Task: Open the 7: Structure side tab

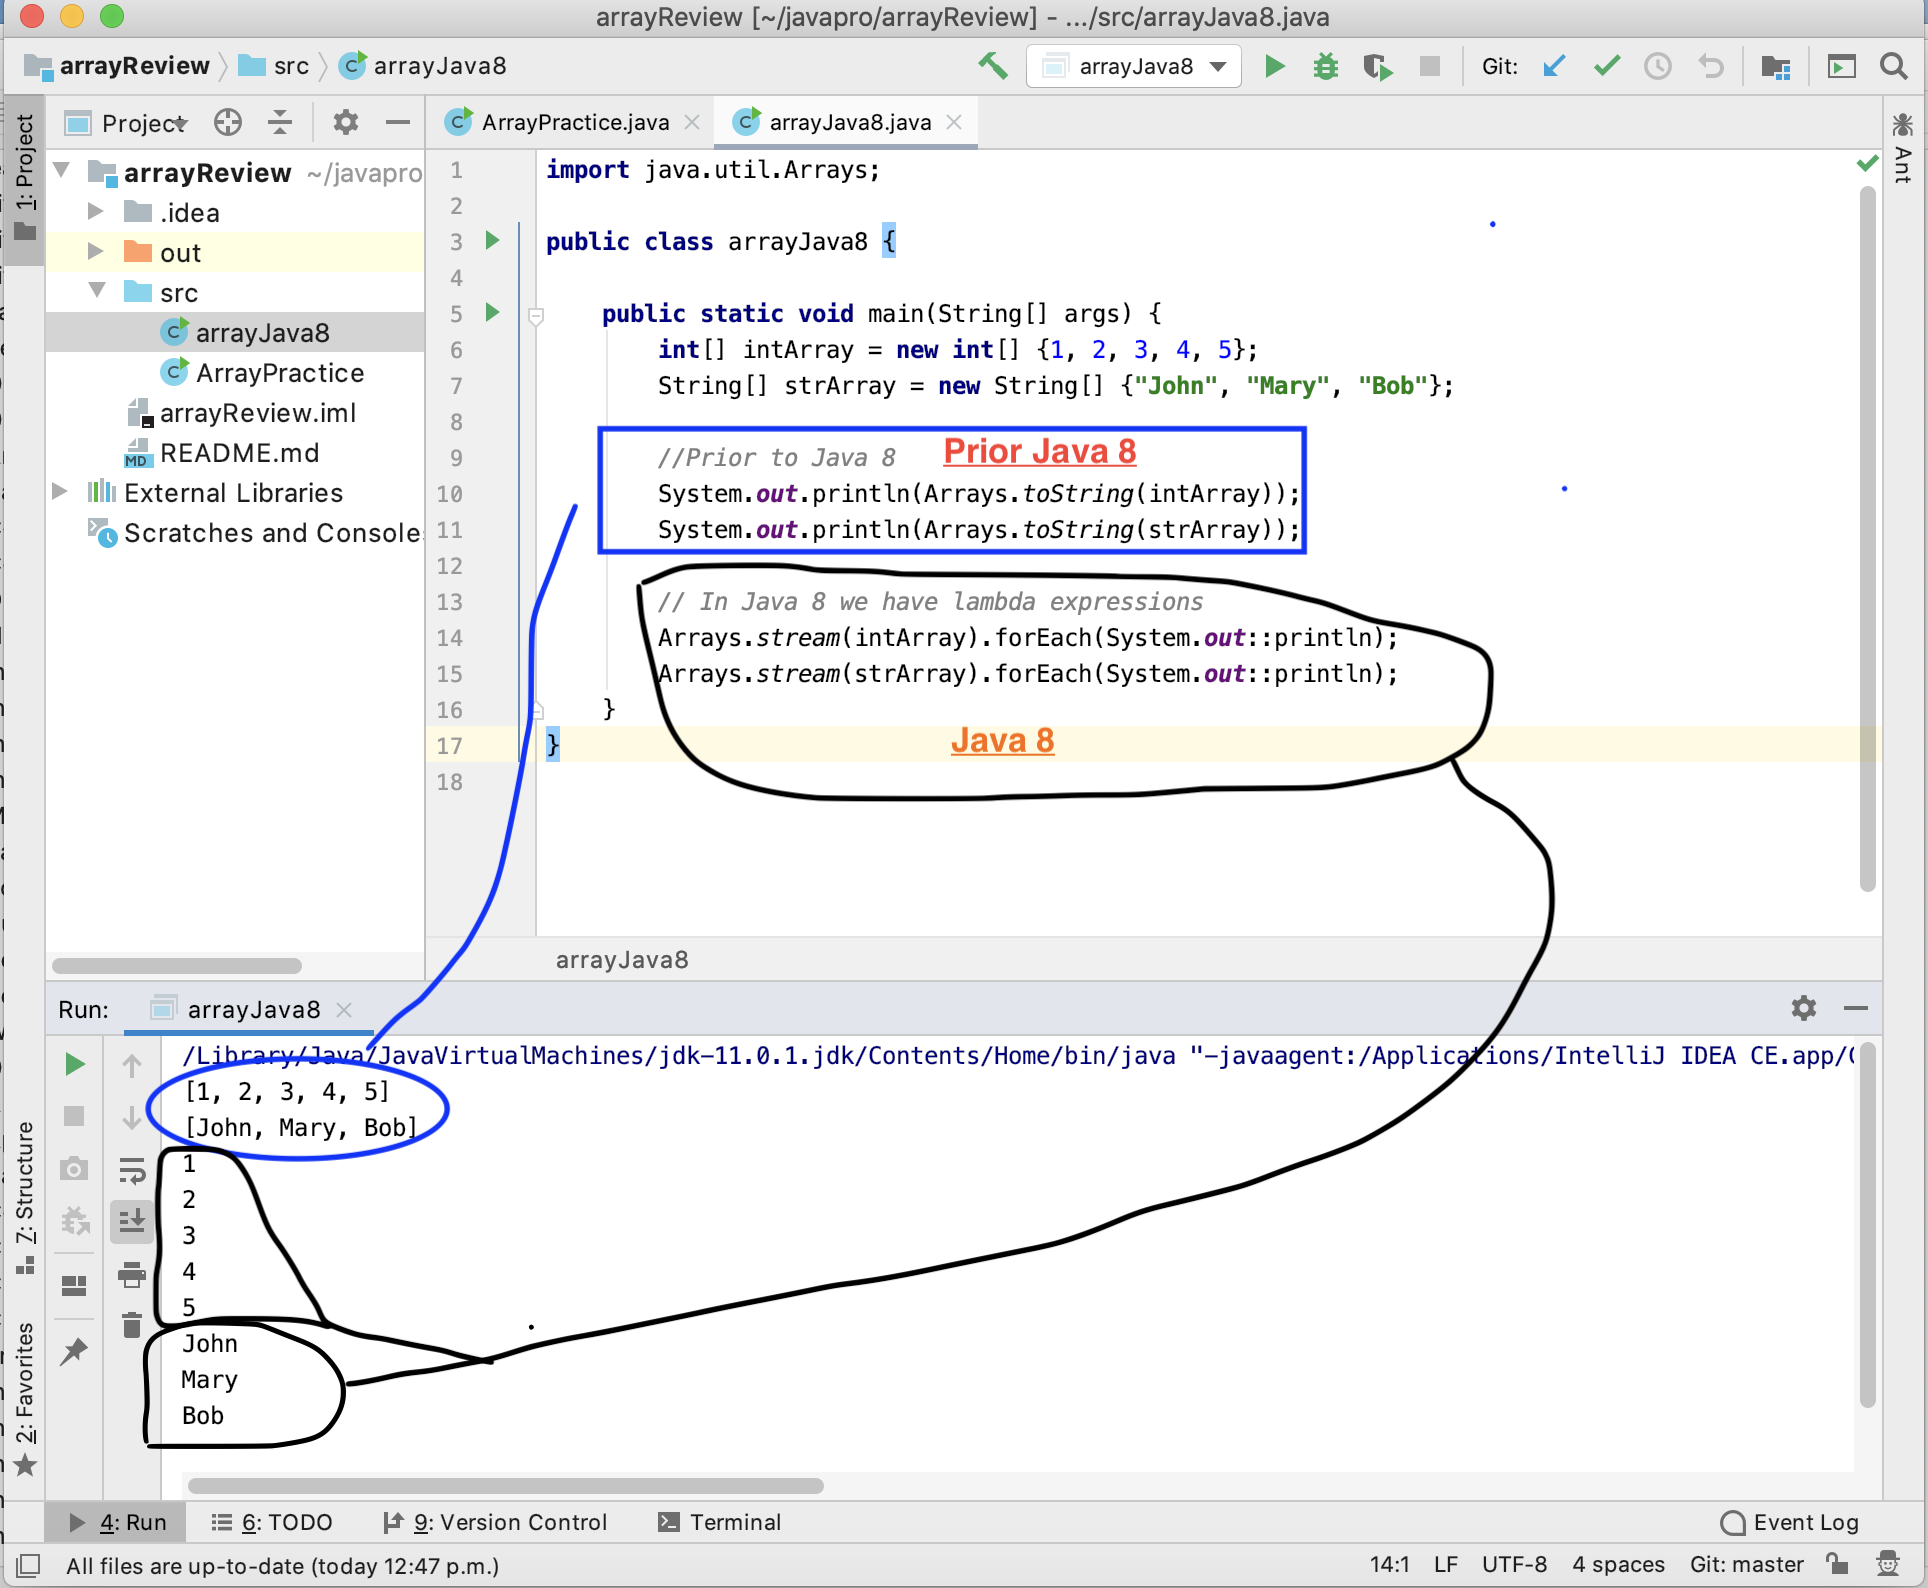Action: pos(25,1197)
